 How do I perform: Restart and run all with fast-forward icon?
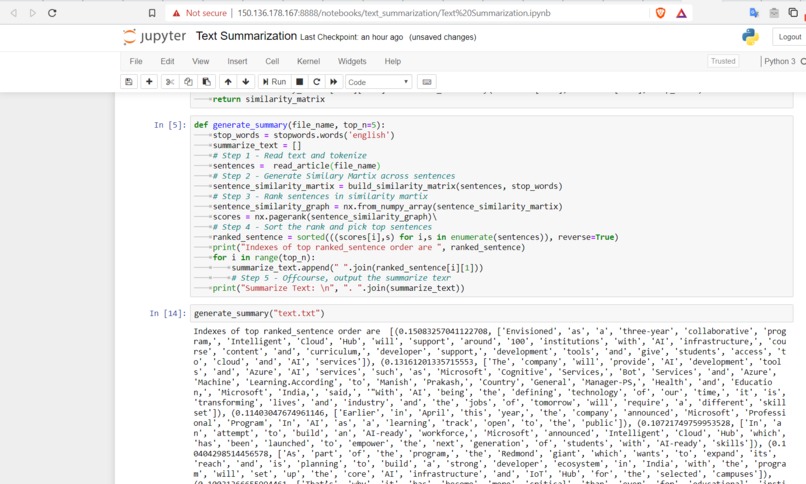(x=334, y=82)
